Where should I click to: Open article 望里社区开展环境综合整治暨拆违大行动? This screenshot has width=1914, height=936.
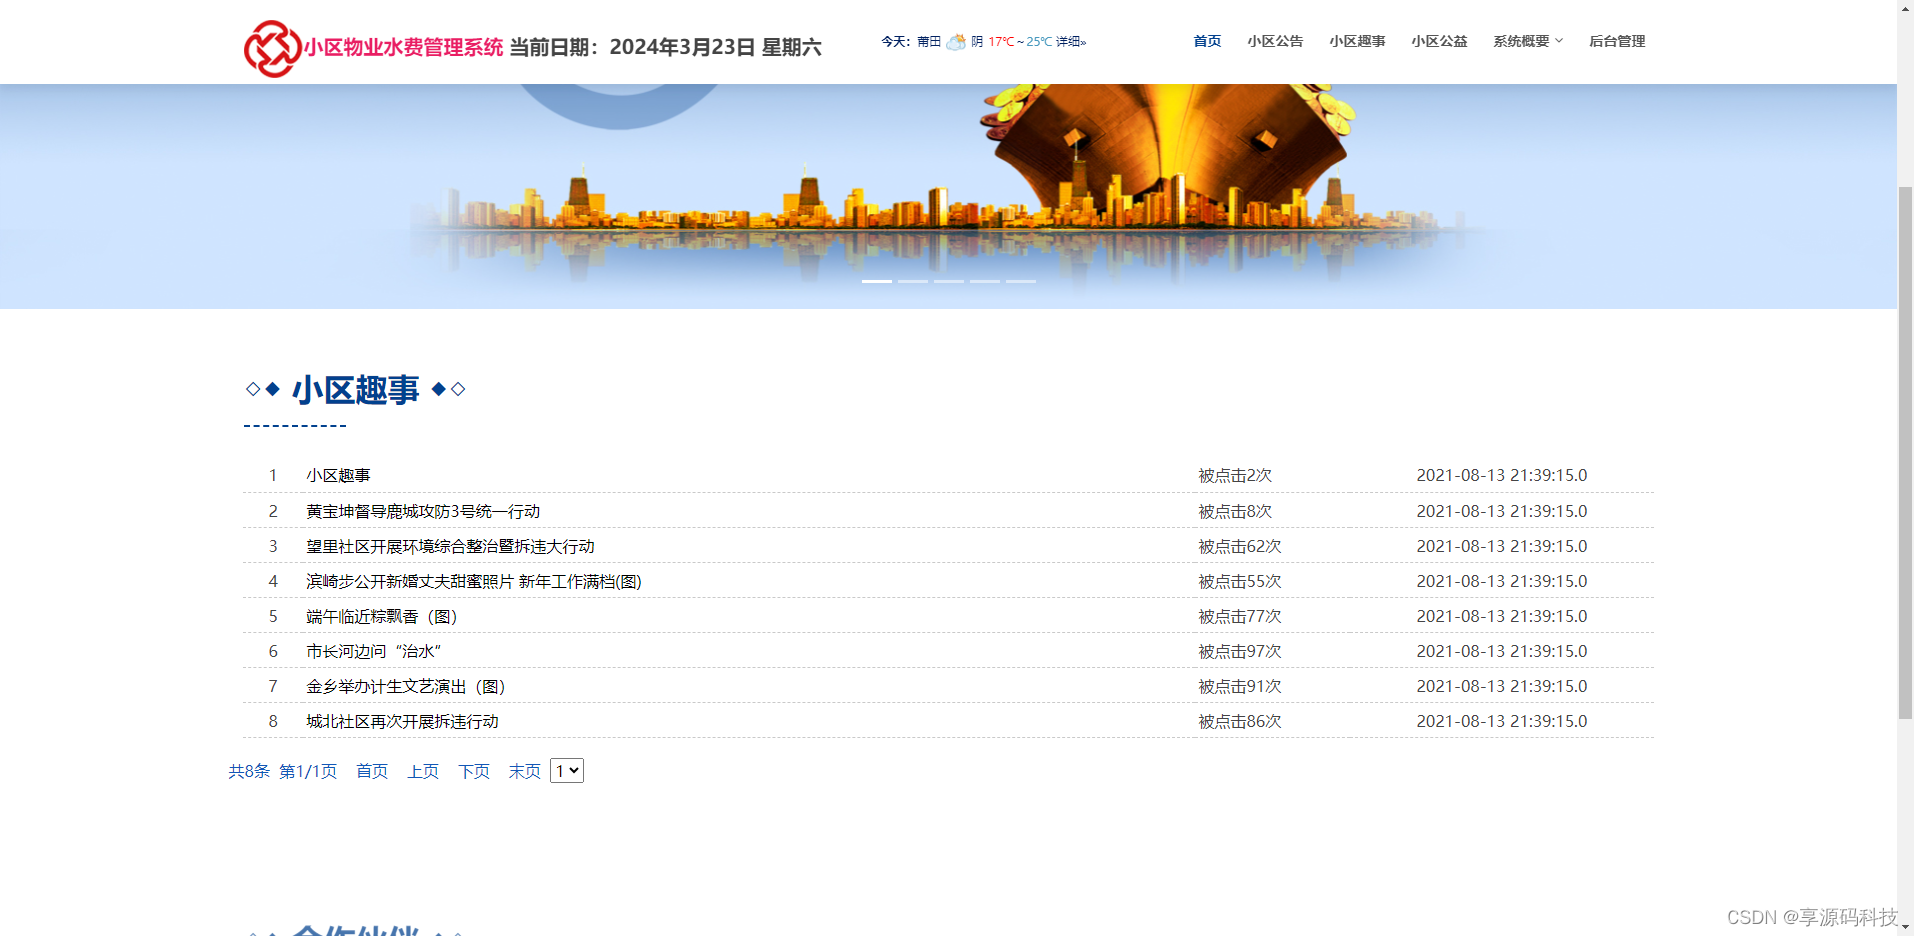pyautogui.click(x=450, y=546)
